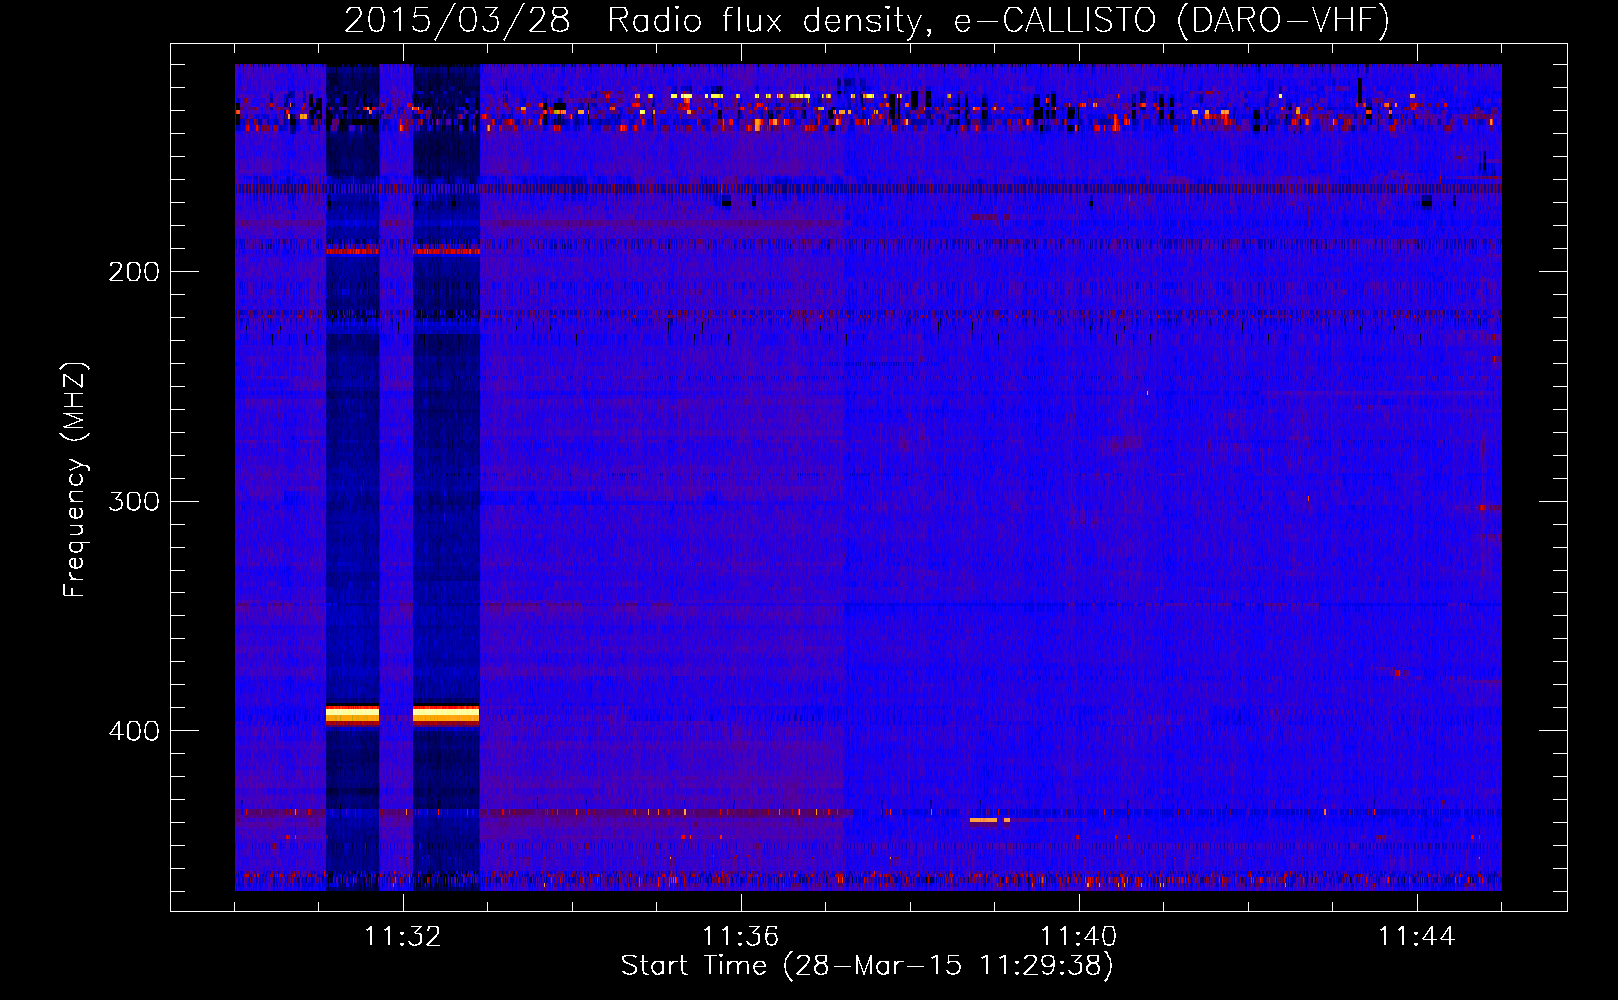Click the 11:32 time tick label
Image resolution: width=1618 pixels, height=1000 pixels.
(x=403, y=937)
